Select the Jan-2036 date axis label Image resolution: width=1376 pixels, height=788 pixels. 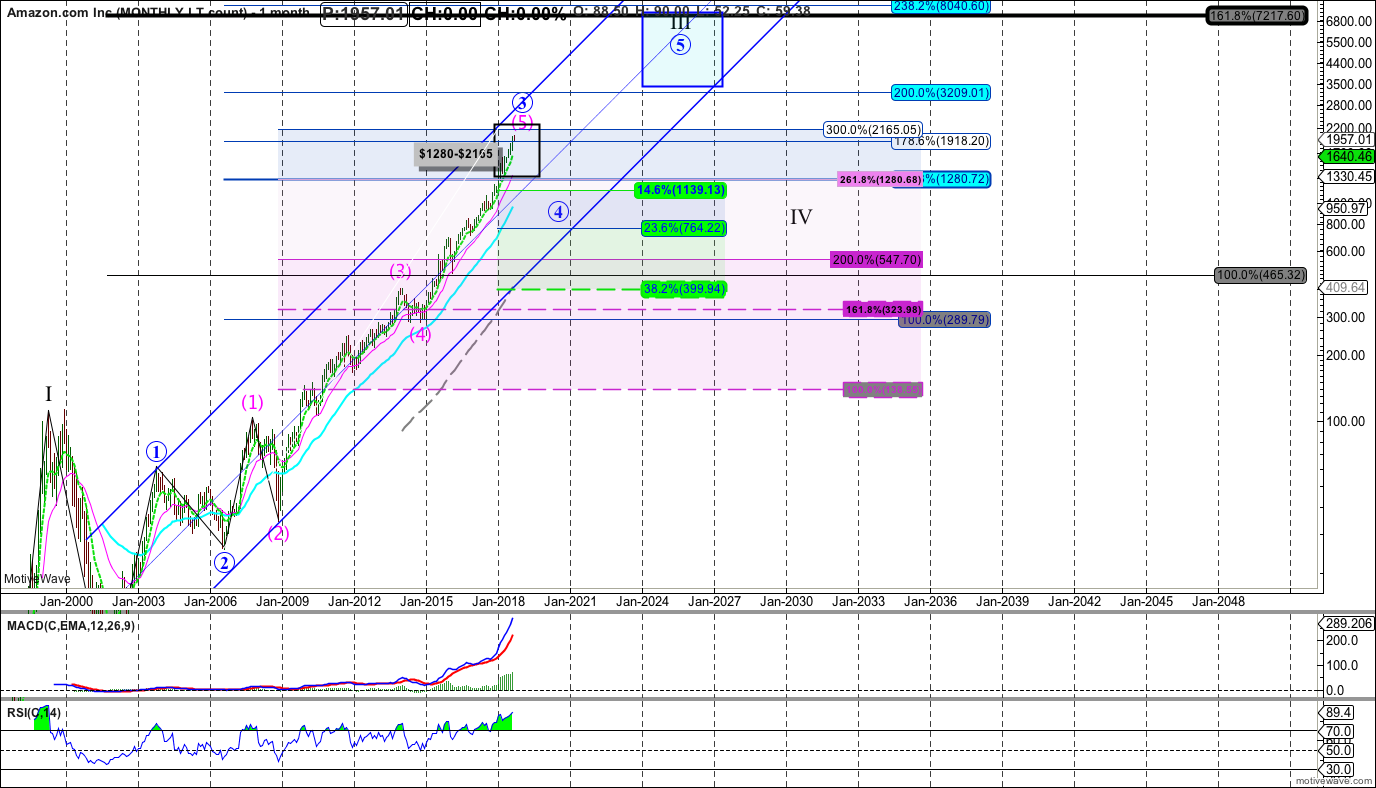click(930, 601)
